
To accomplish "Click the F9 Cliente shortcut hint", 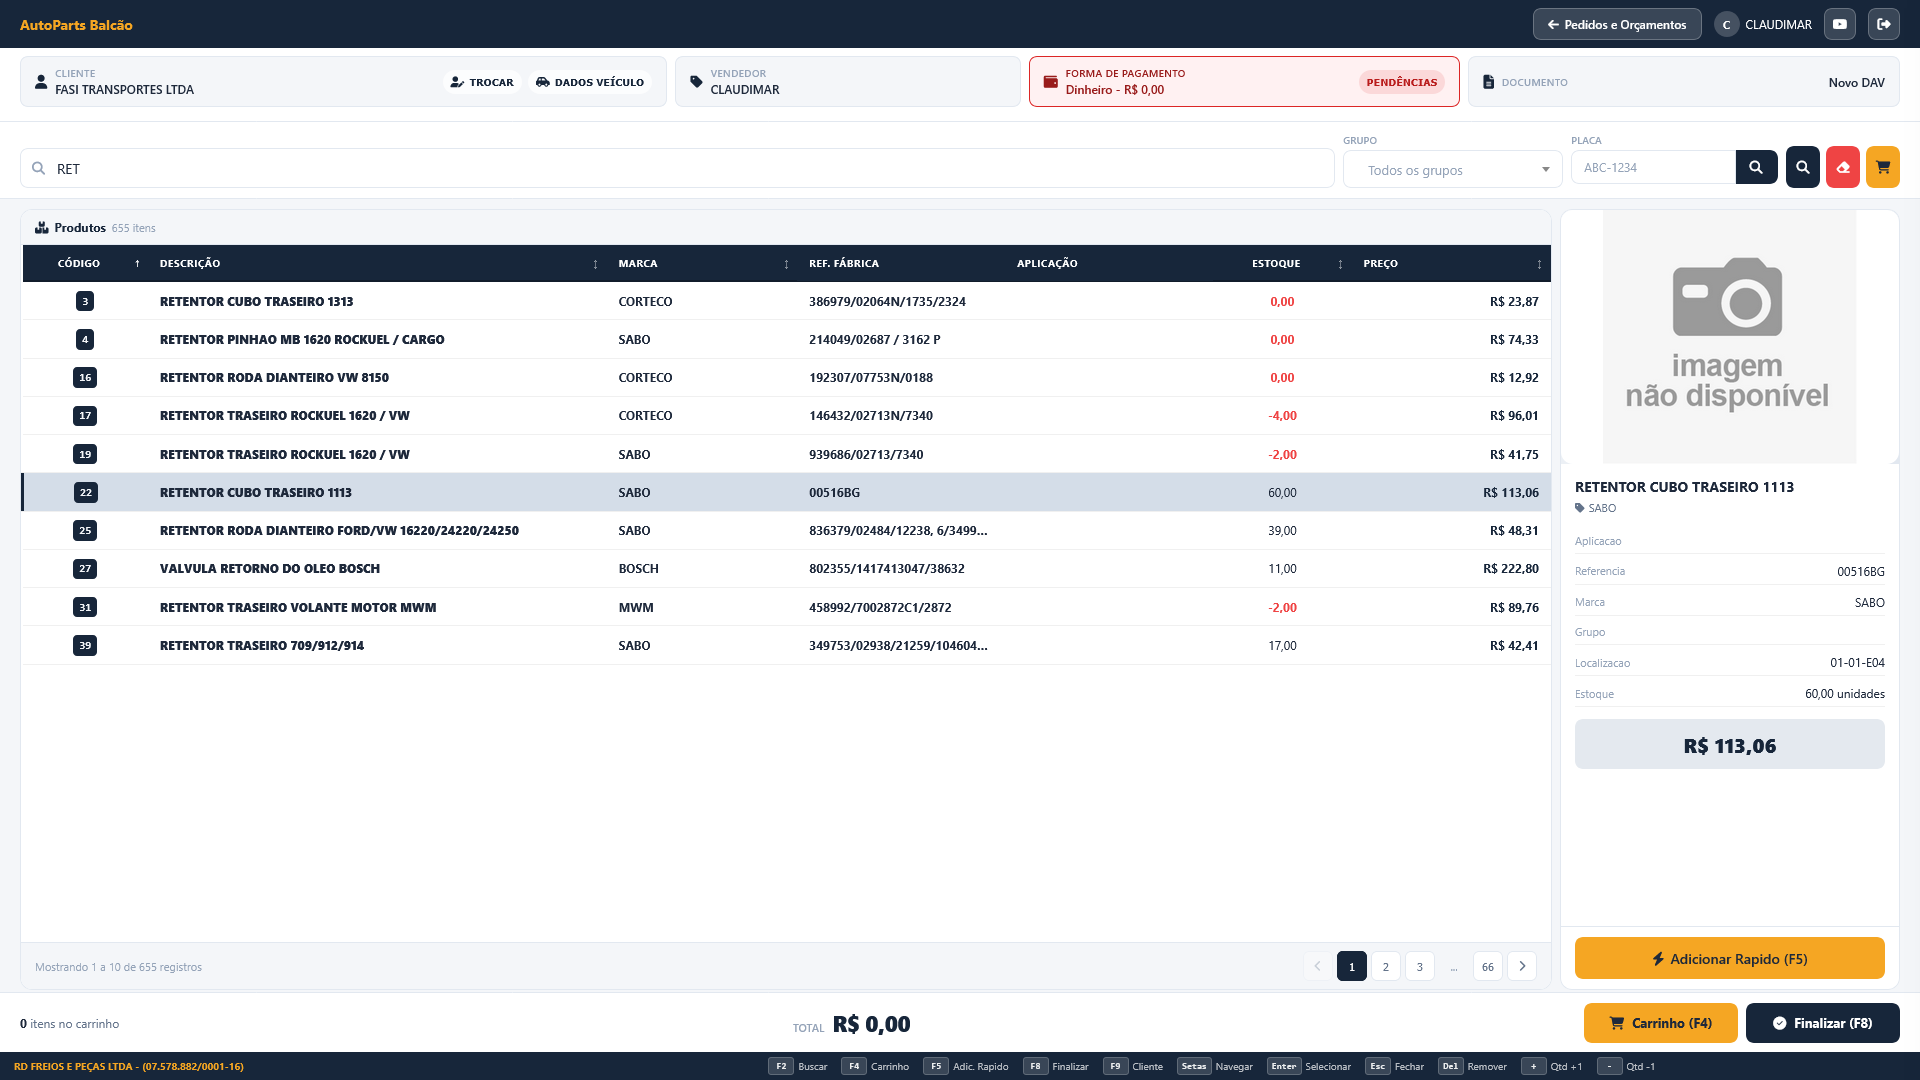I will (x=1133, y=1066).
